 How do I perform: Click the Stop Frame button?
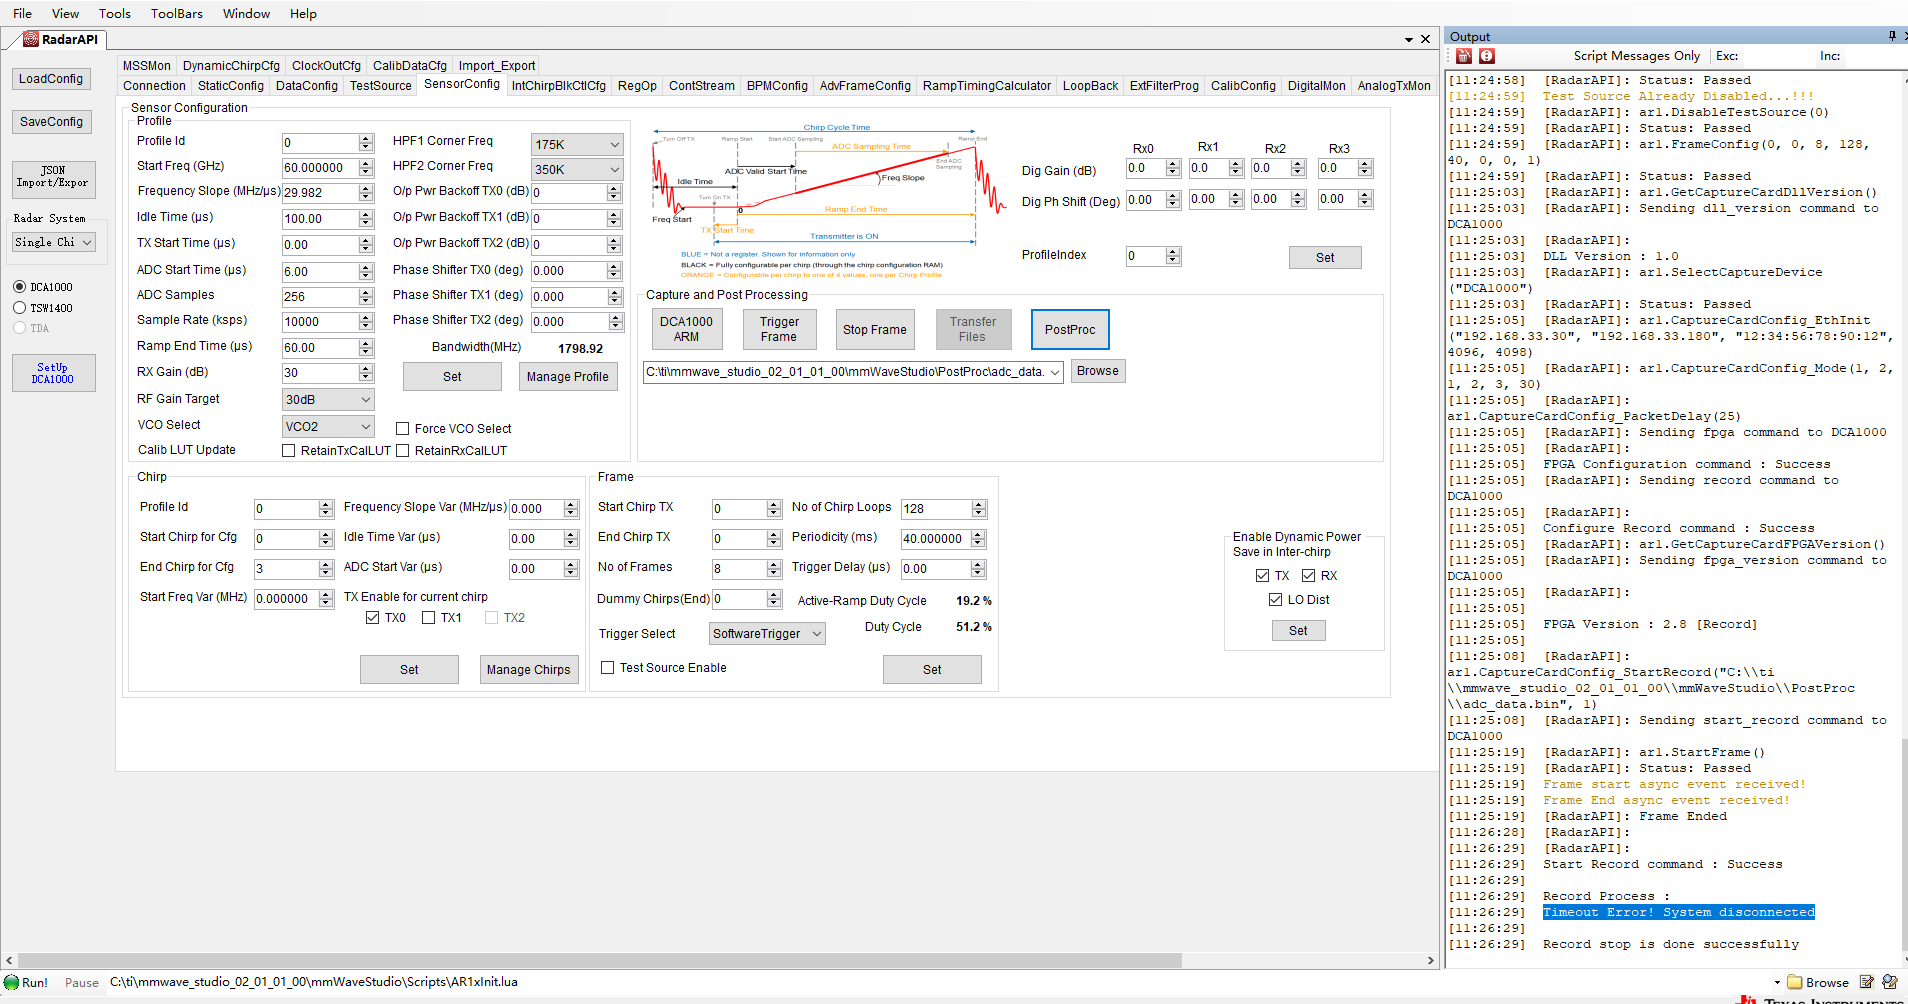click(x=875, y=330)
